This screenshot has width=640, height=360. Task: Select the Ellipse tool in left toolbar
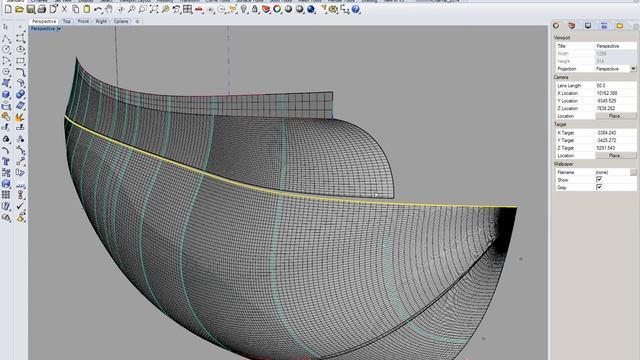pyautogui.click(x=20, y=49)
